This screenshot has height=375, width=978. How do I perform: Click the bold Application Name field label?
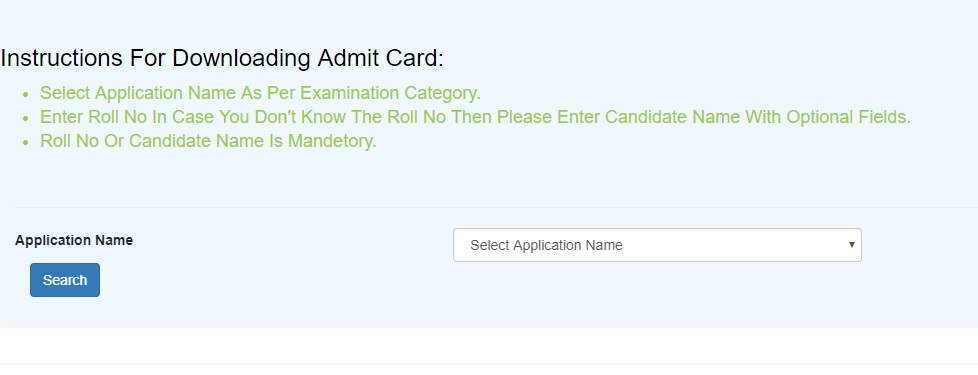coord(74,240)
